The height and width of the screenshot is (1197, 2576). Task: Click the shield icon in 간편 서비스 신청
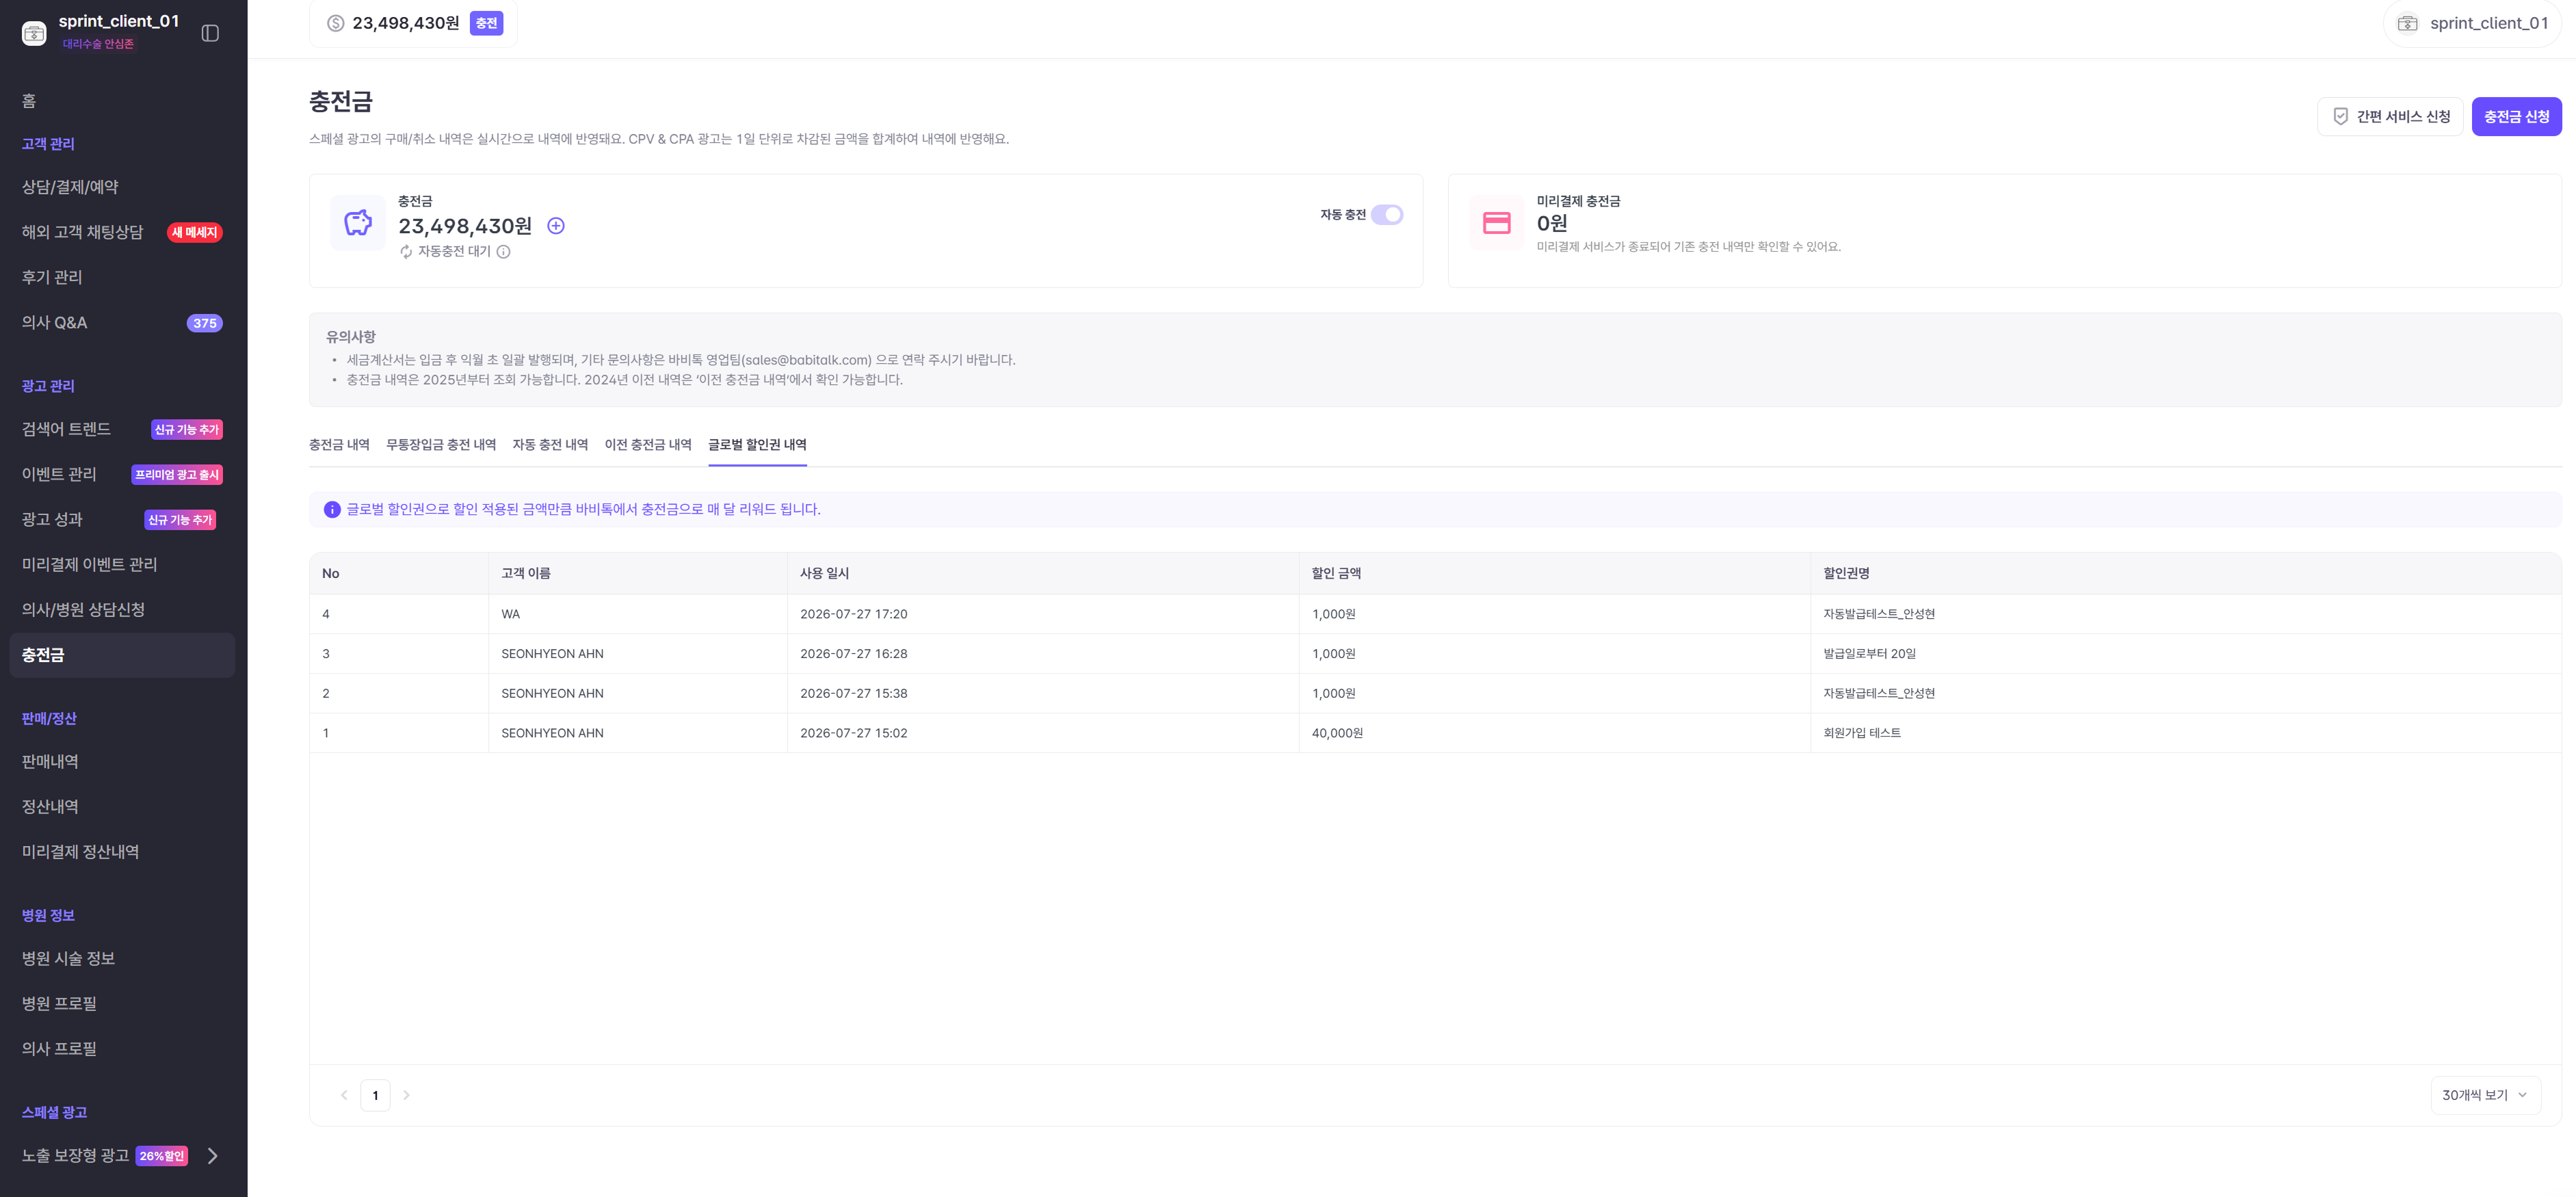tap(2341, 117)
